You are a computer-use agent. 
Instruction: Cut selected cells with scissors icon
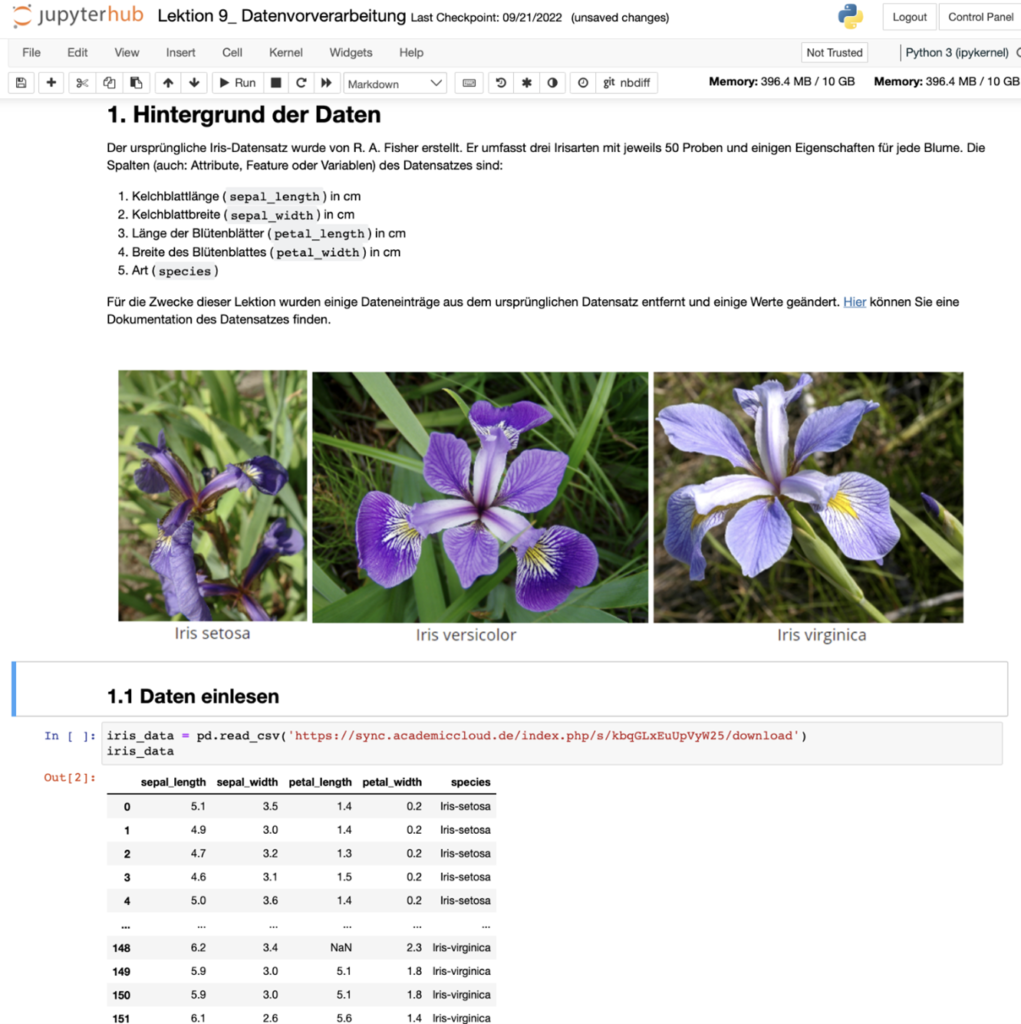(82, 83)
